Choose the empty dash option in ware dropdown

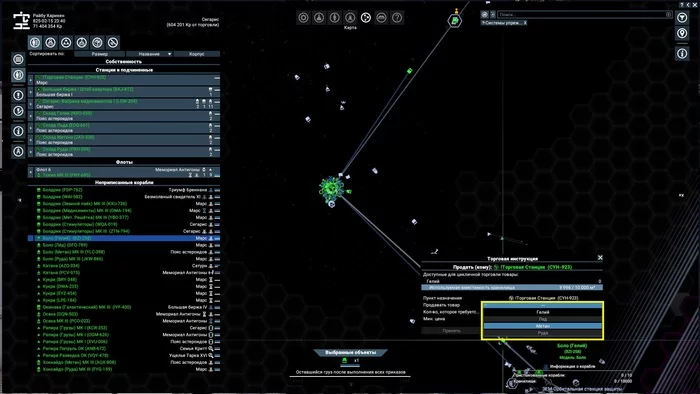pos(542,306)
